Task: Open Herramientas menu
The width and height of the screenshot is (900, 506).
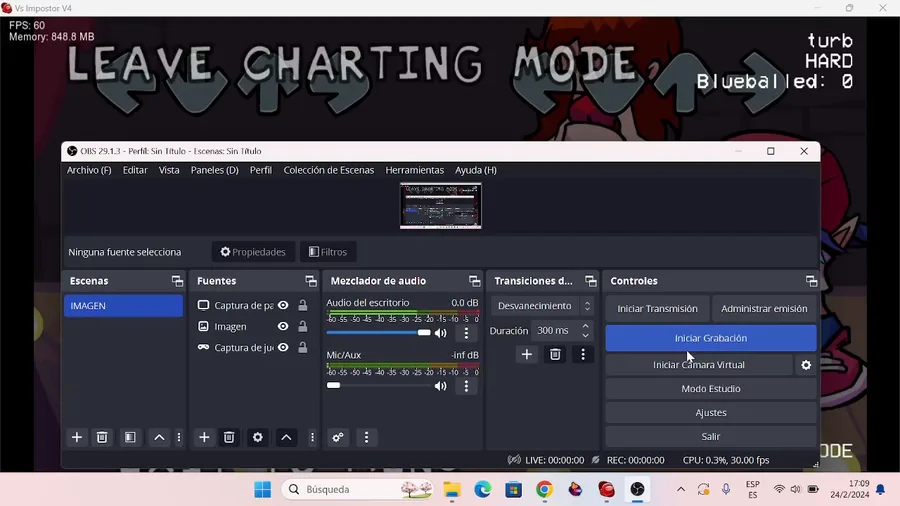Action: click(414, 170)
